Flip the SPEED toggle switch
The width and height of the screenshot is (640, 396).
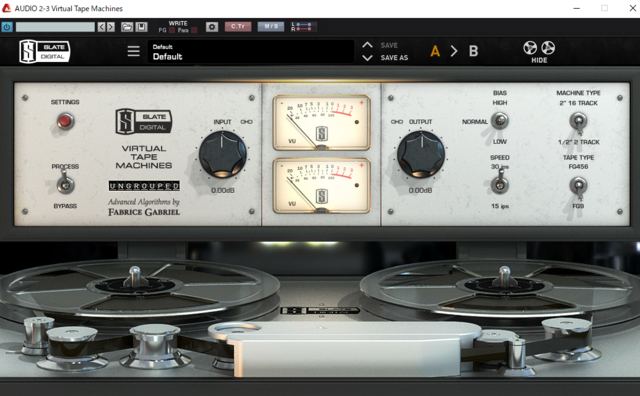499,183
